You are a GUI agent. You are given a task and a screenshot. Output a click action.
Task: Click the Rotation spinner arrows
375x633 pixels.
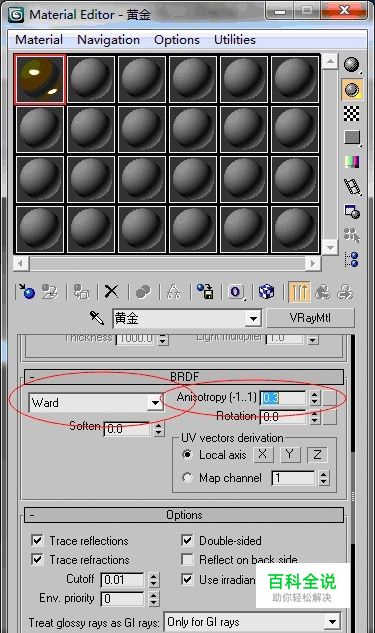pyautogui.click(x=314, y=417)
